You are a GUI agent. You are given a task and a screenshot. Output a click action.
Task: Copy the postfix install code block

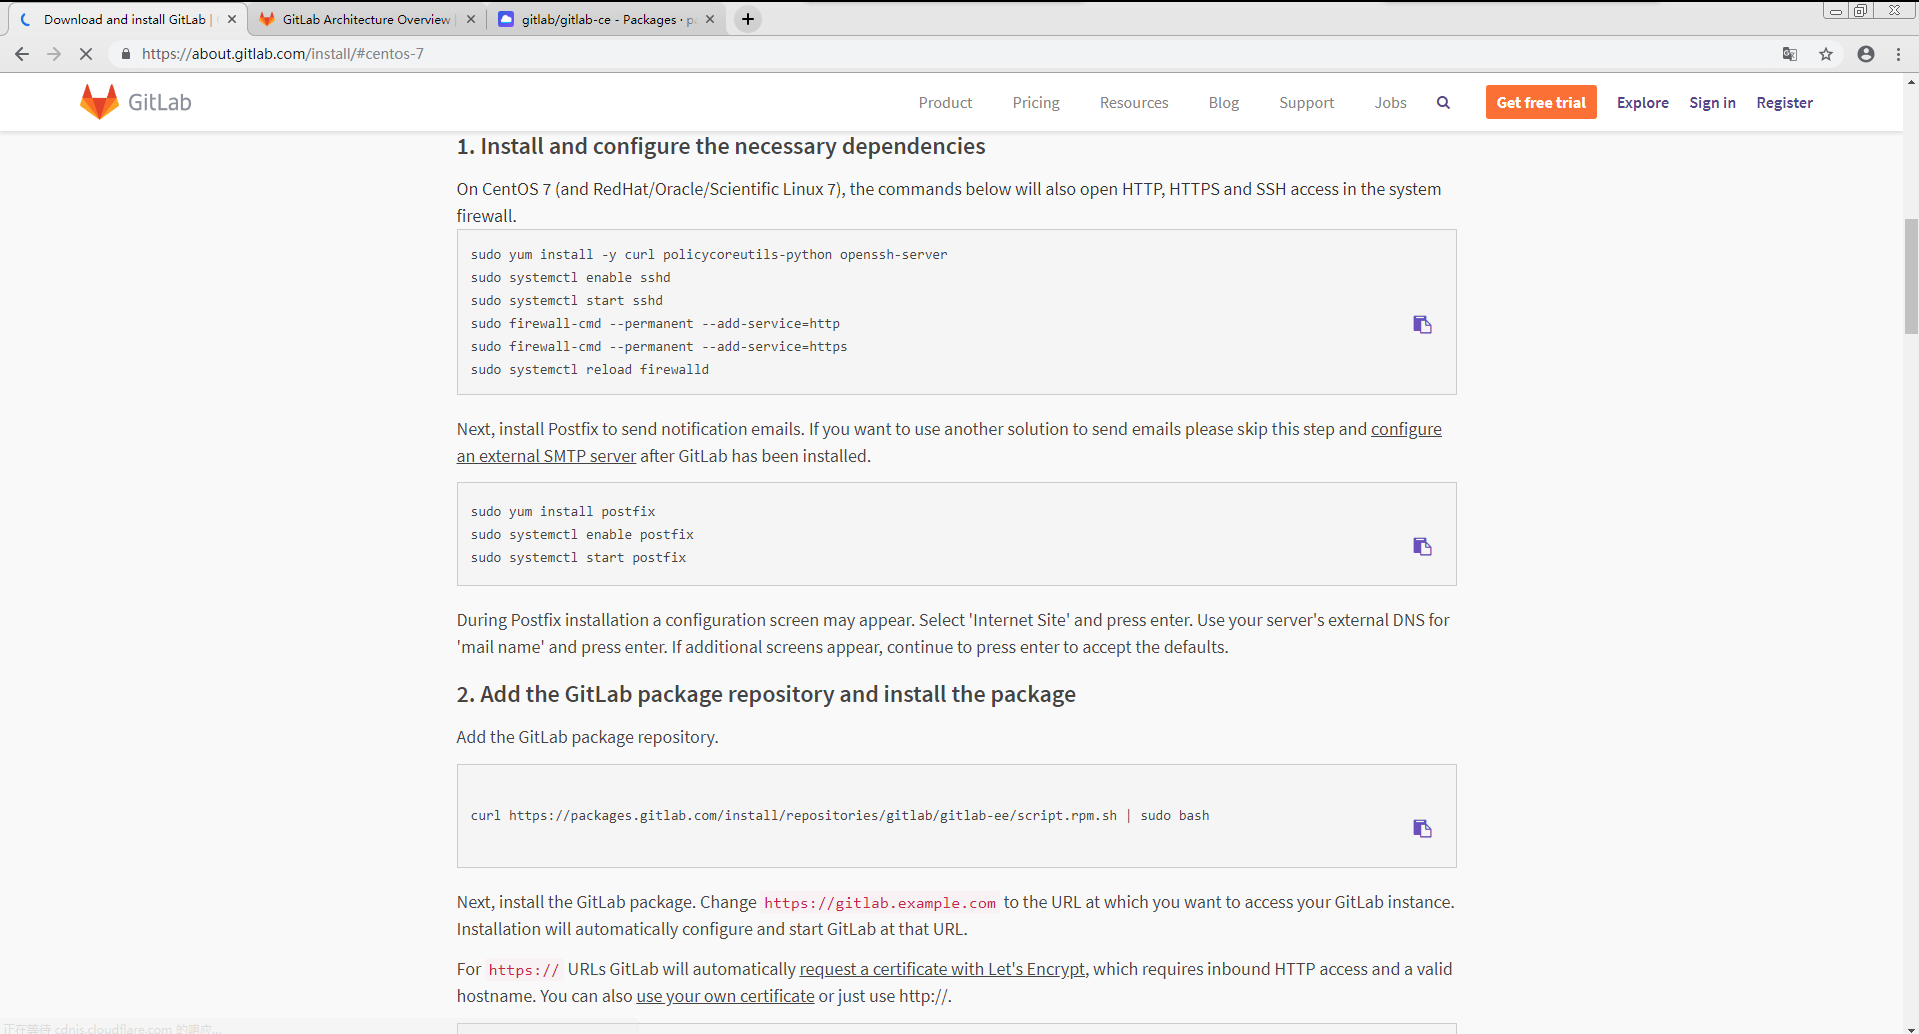click(x=1422, y=546)
